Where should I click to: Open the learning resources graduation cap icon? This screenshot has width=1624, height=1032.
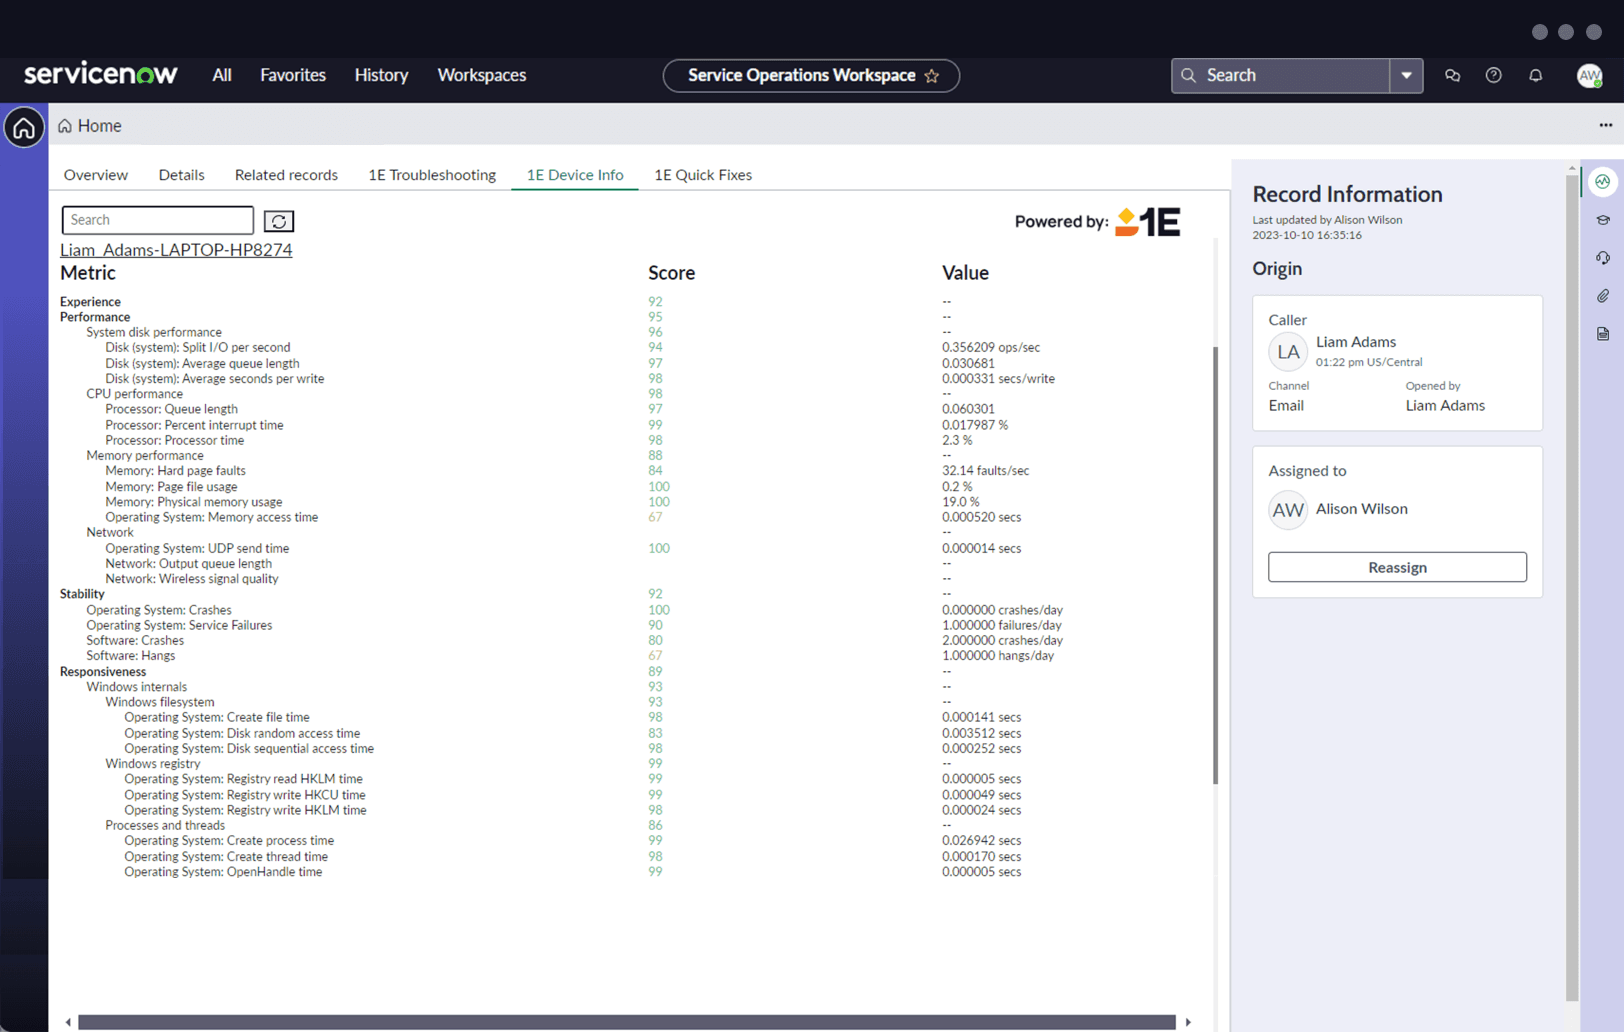[1602, 219]
